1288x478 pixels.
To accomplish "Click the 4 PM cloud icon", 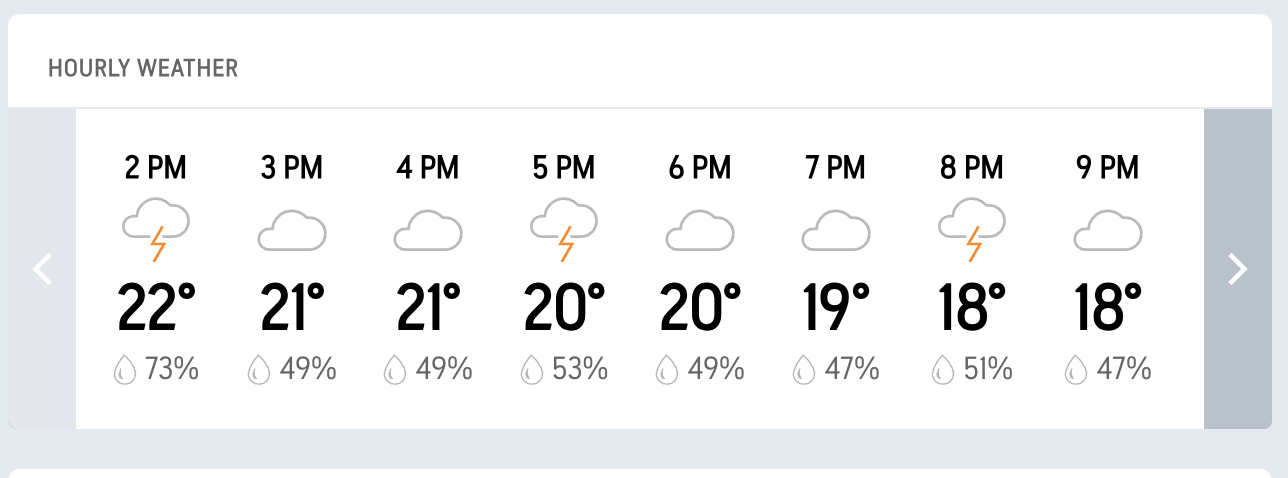I will pyautogui.click(x=428, y=230).
